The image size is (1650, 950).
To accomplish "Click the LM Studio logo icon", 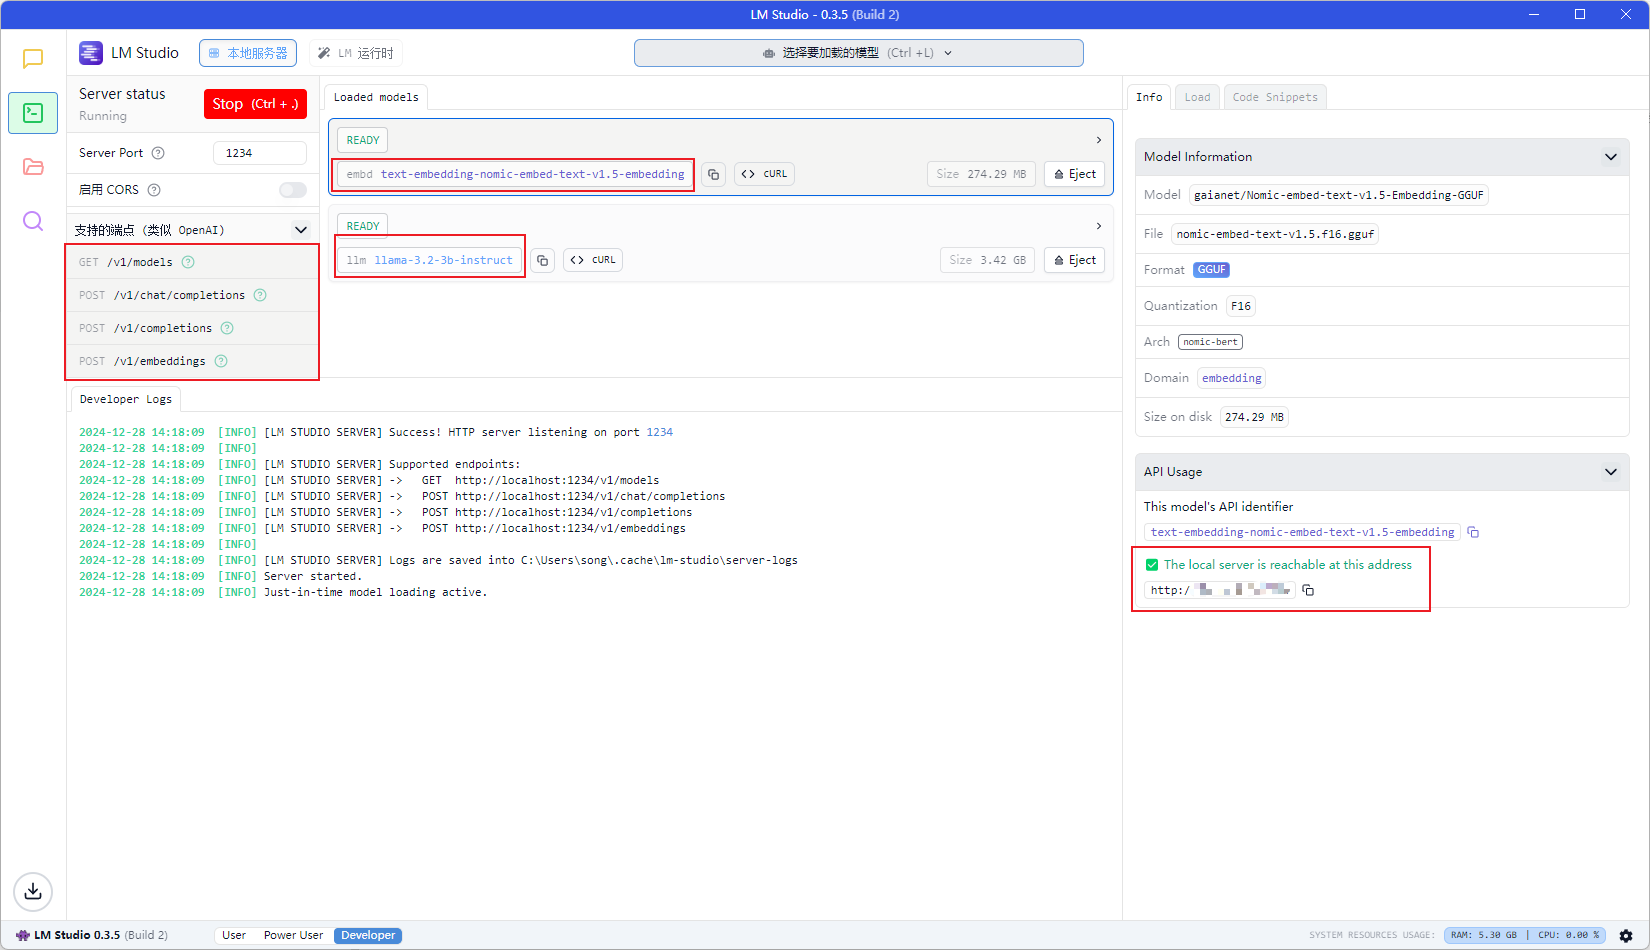I will (x=91, y=53).
